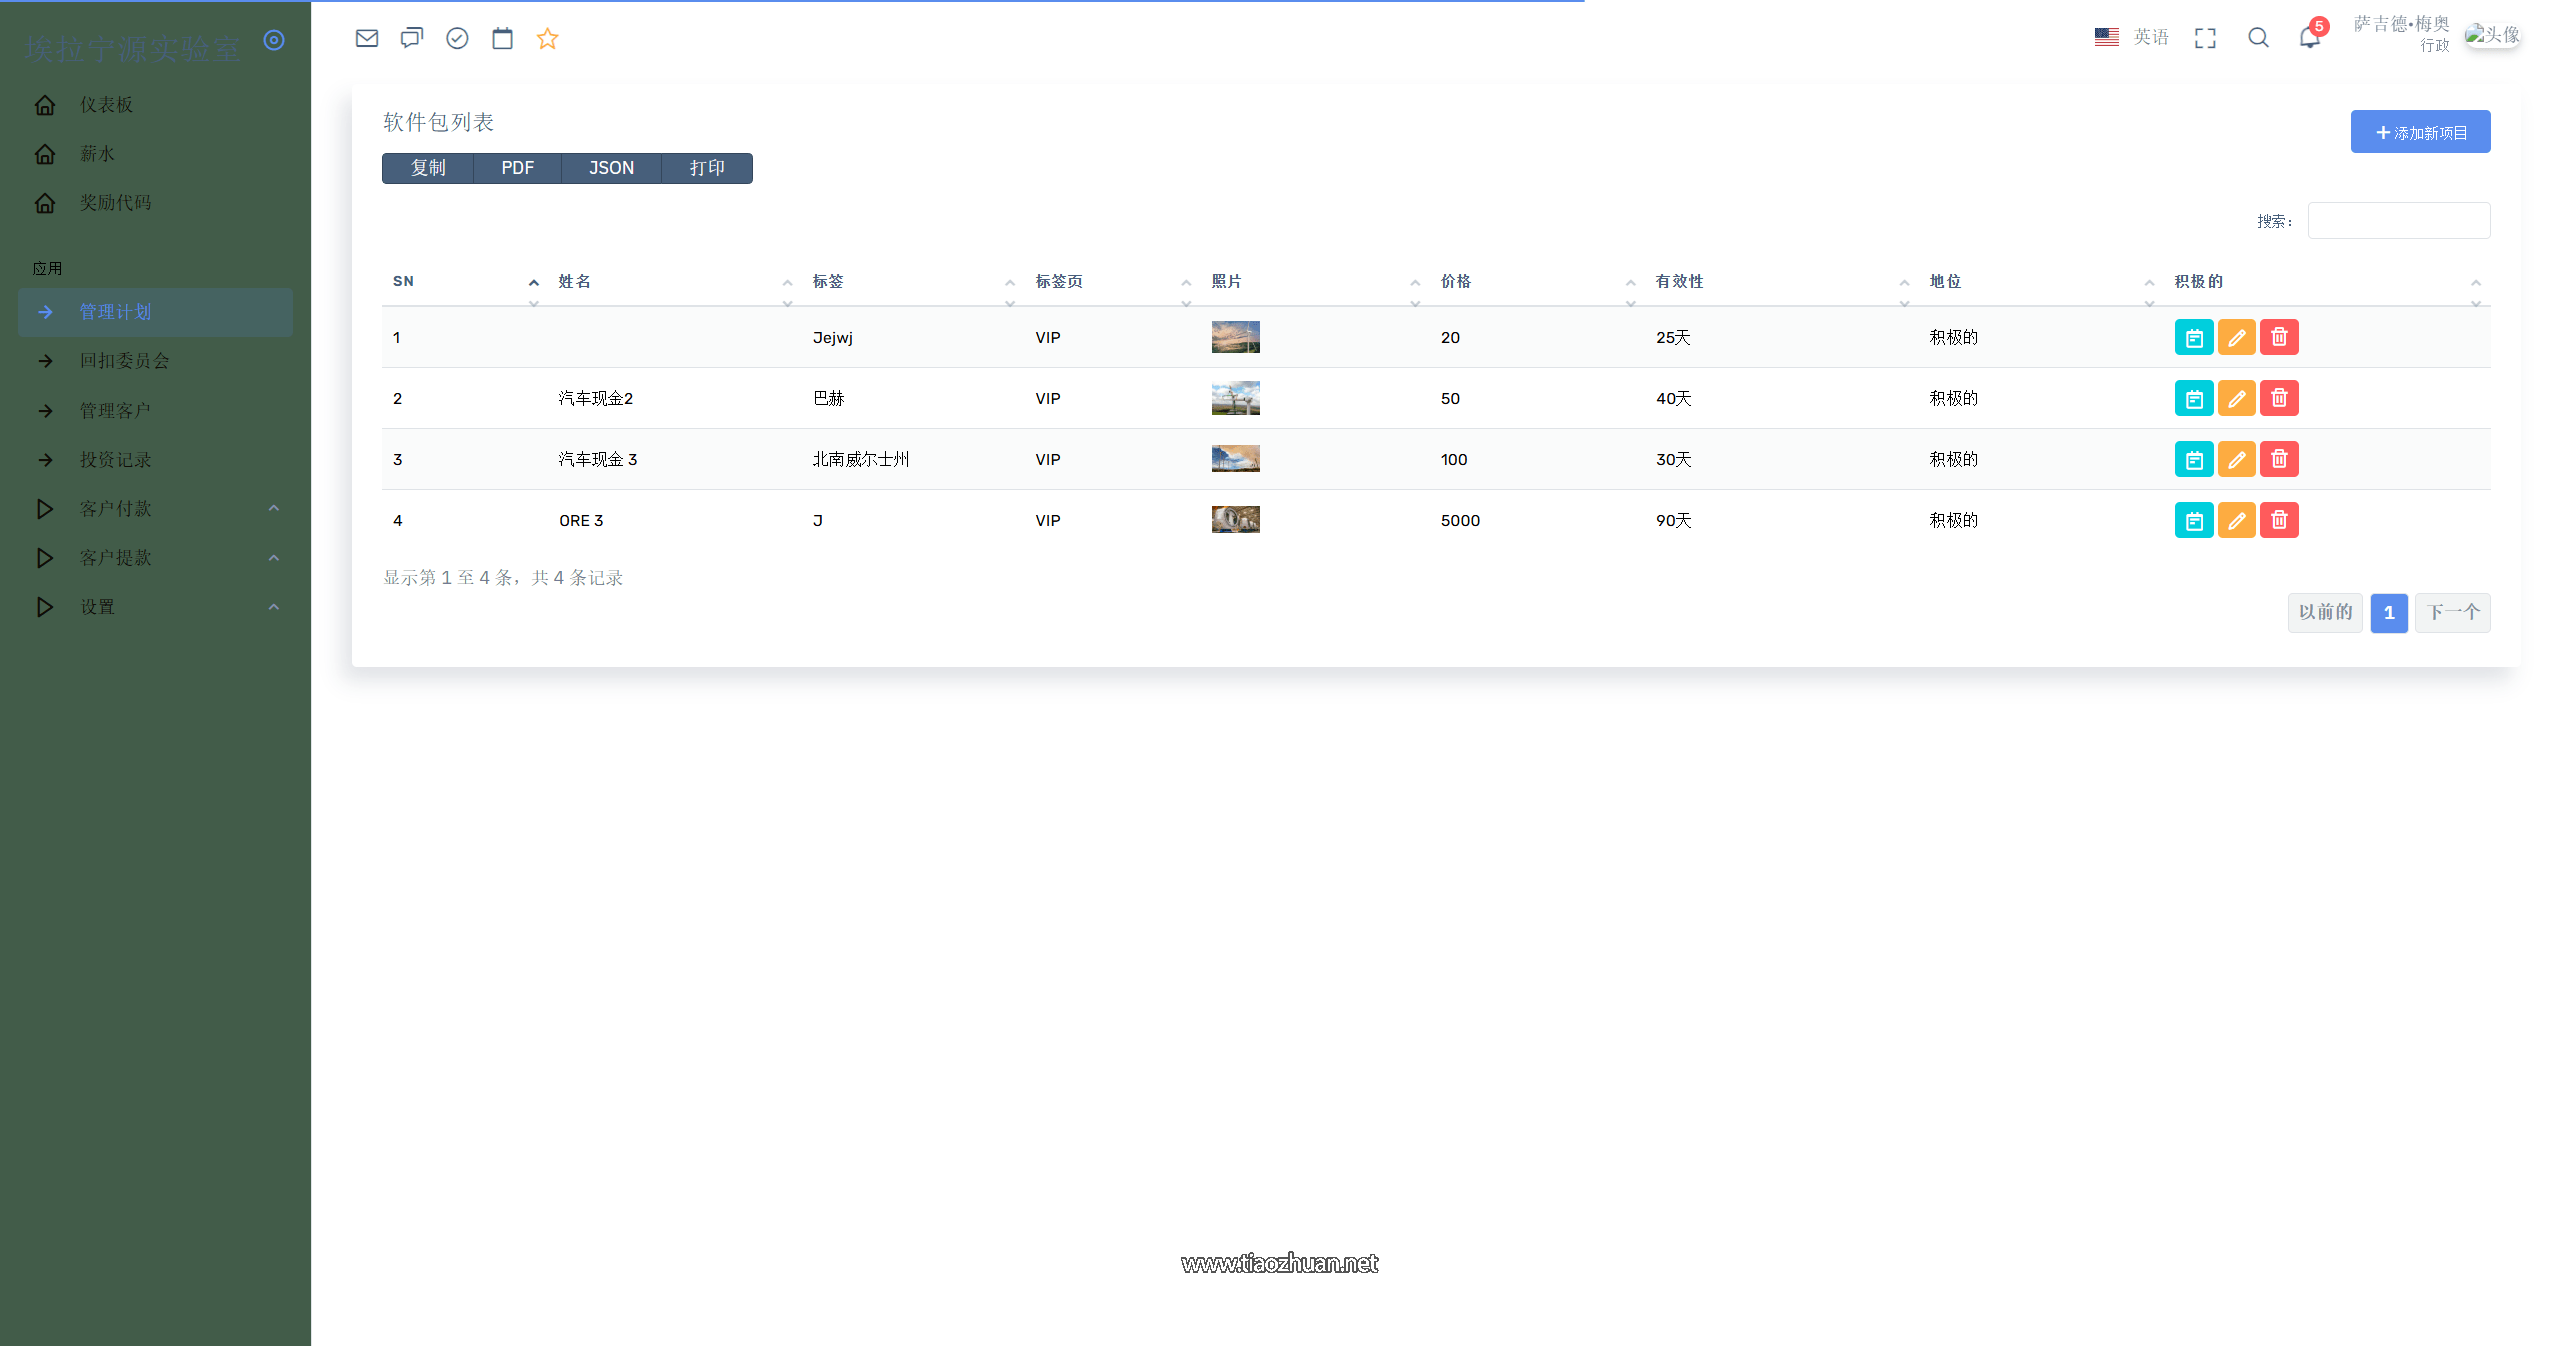Open the calendar icon in top bar
The height and width of the screenshot is (1346, 2560).
pos(502,38)
